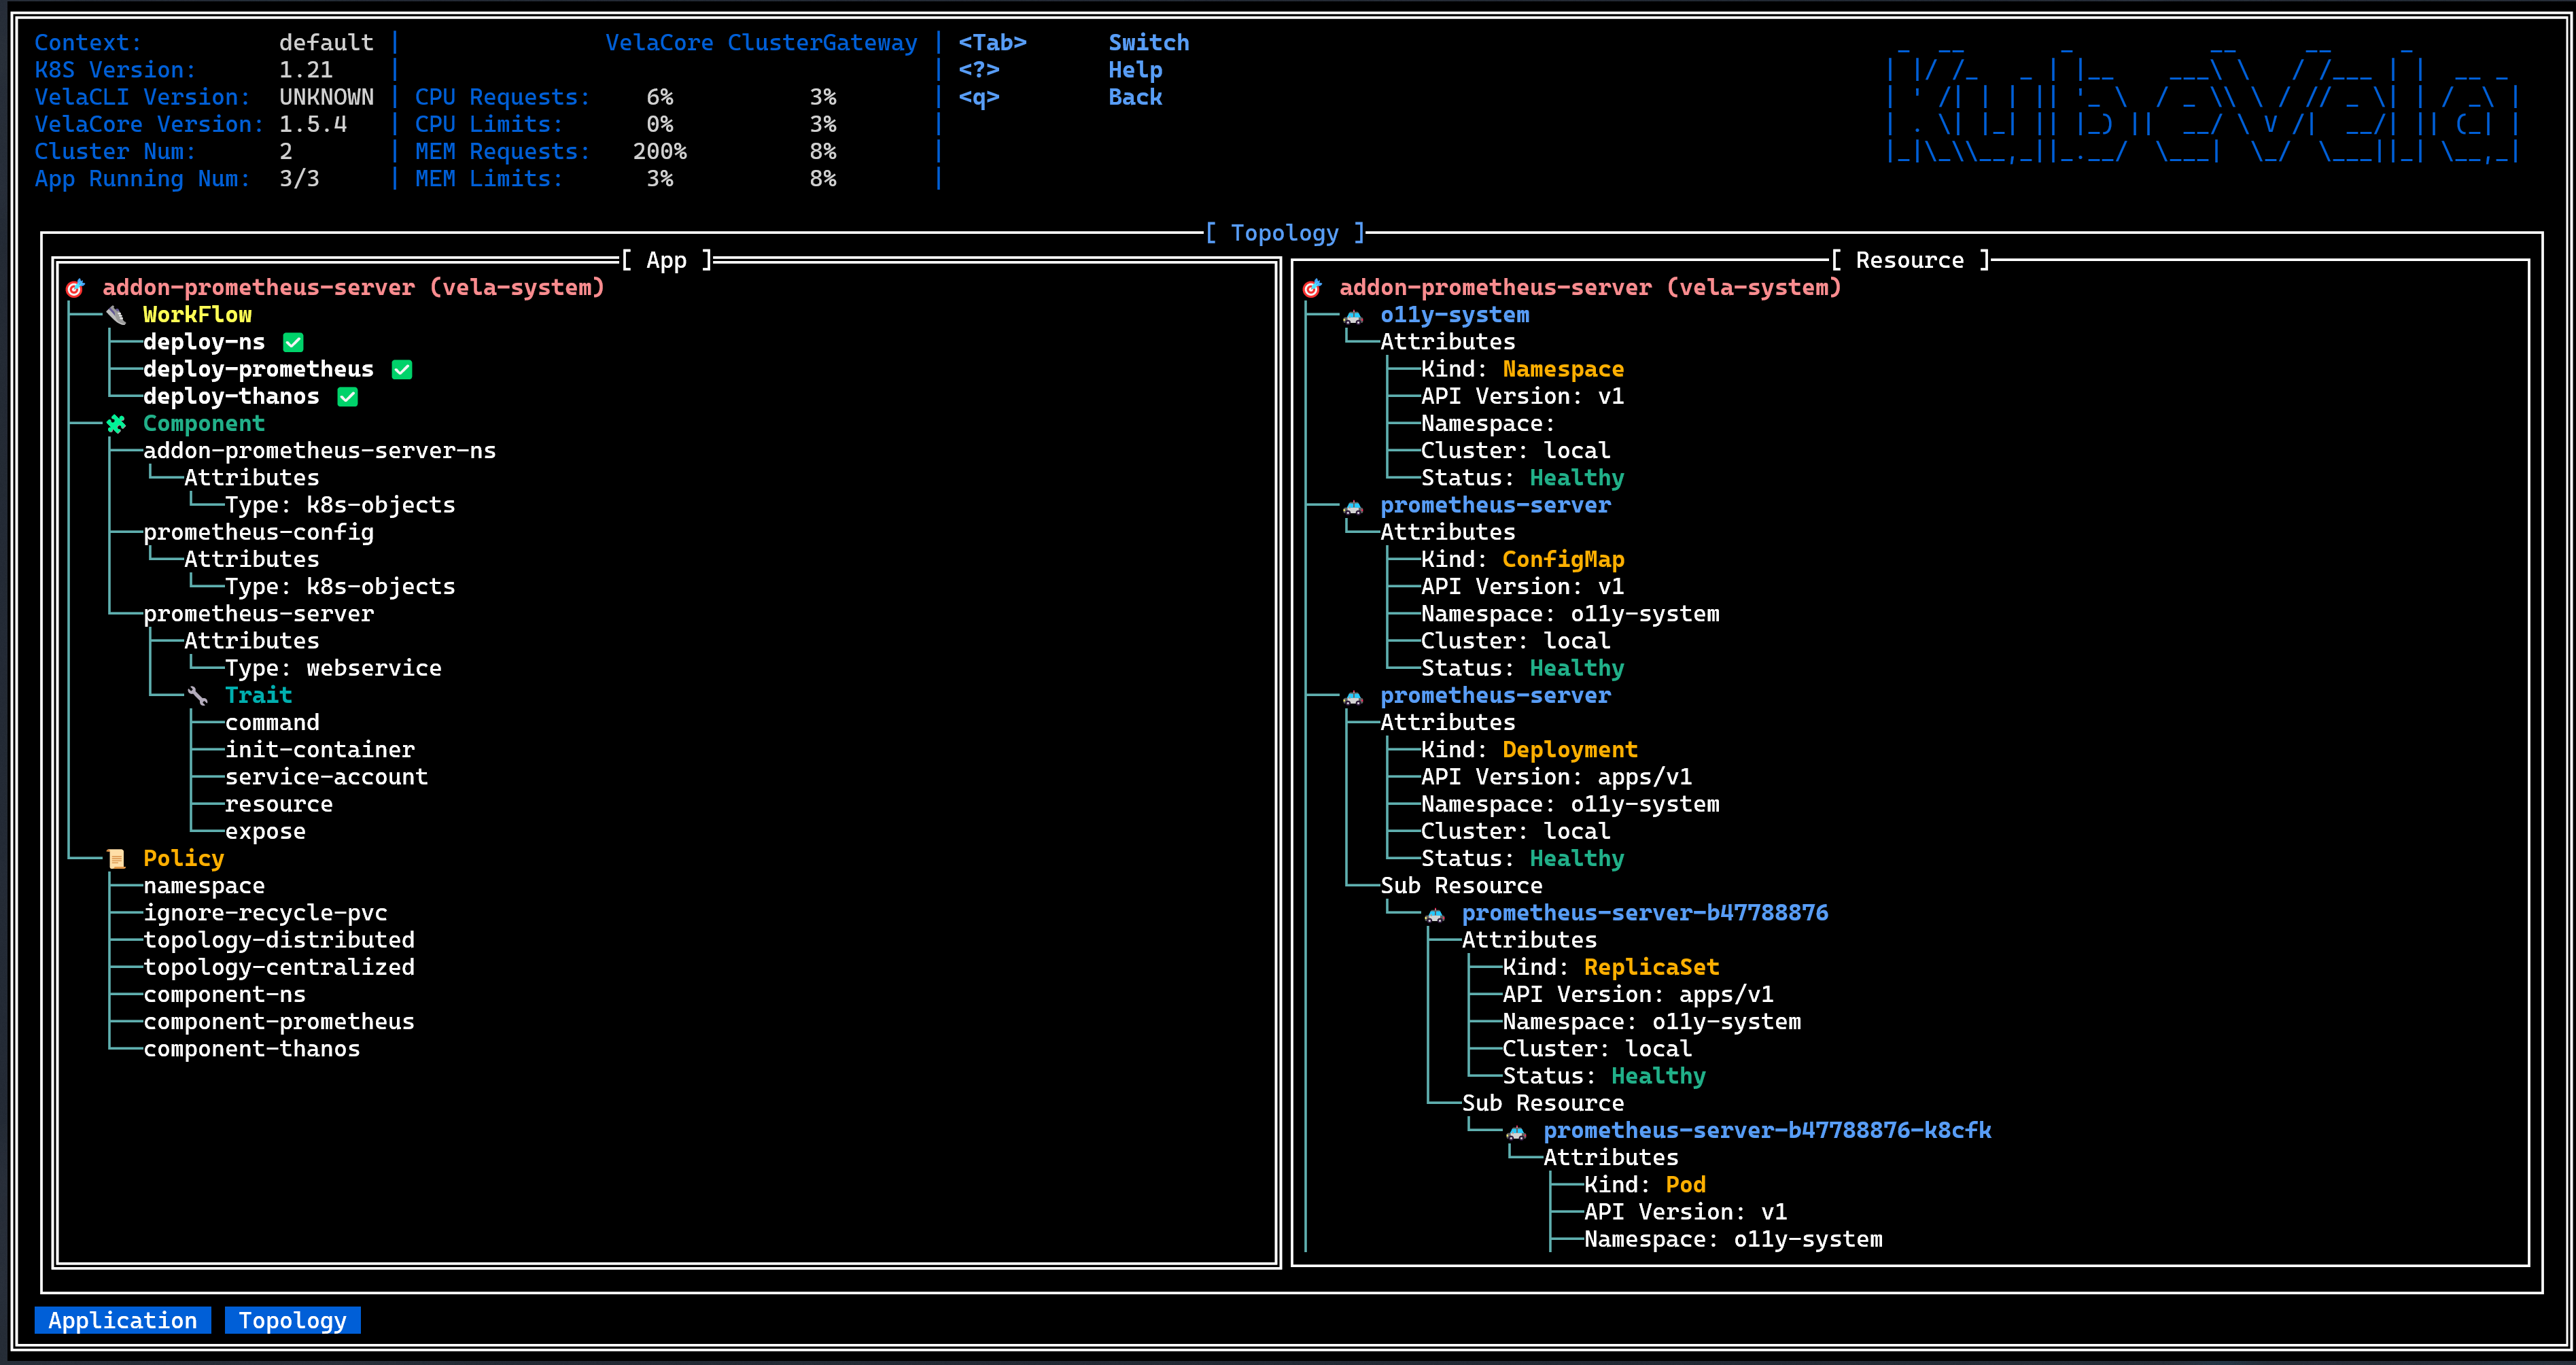Select the topology-centralized policy
Image resolution: width=2576 pixels, height=1365 pixels.
point(279,968)
